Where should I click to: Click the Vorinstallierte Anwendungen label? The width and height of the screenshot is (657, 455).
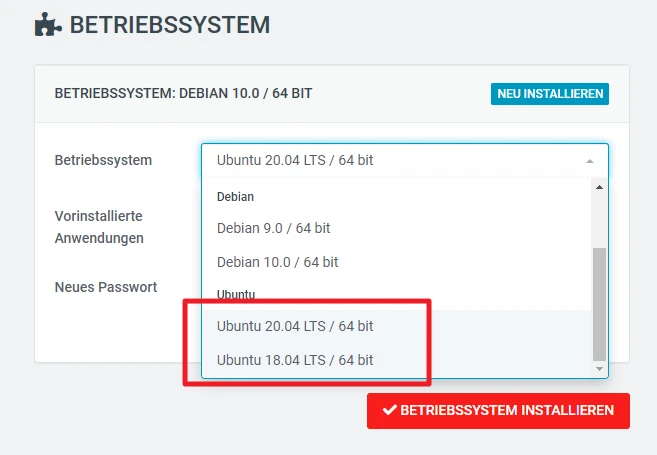pyautogui.click(x=99, y=227)
